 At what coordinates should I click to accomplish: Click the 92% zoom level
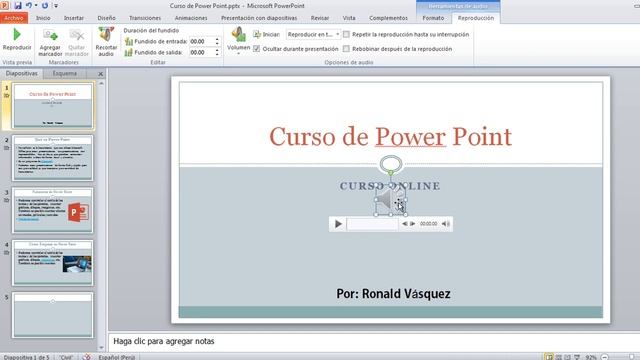click(591, 357)
